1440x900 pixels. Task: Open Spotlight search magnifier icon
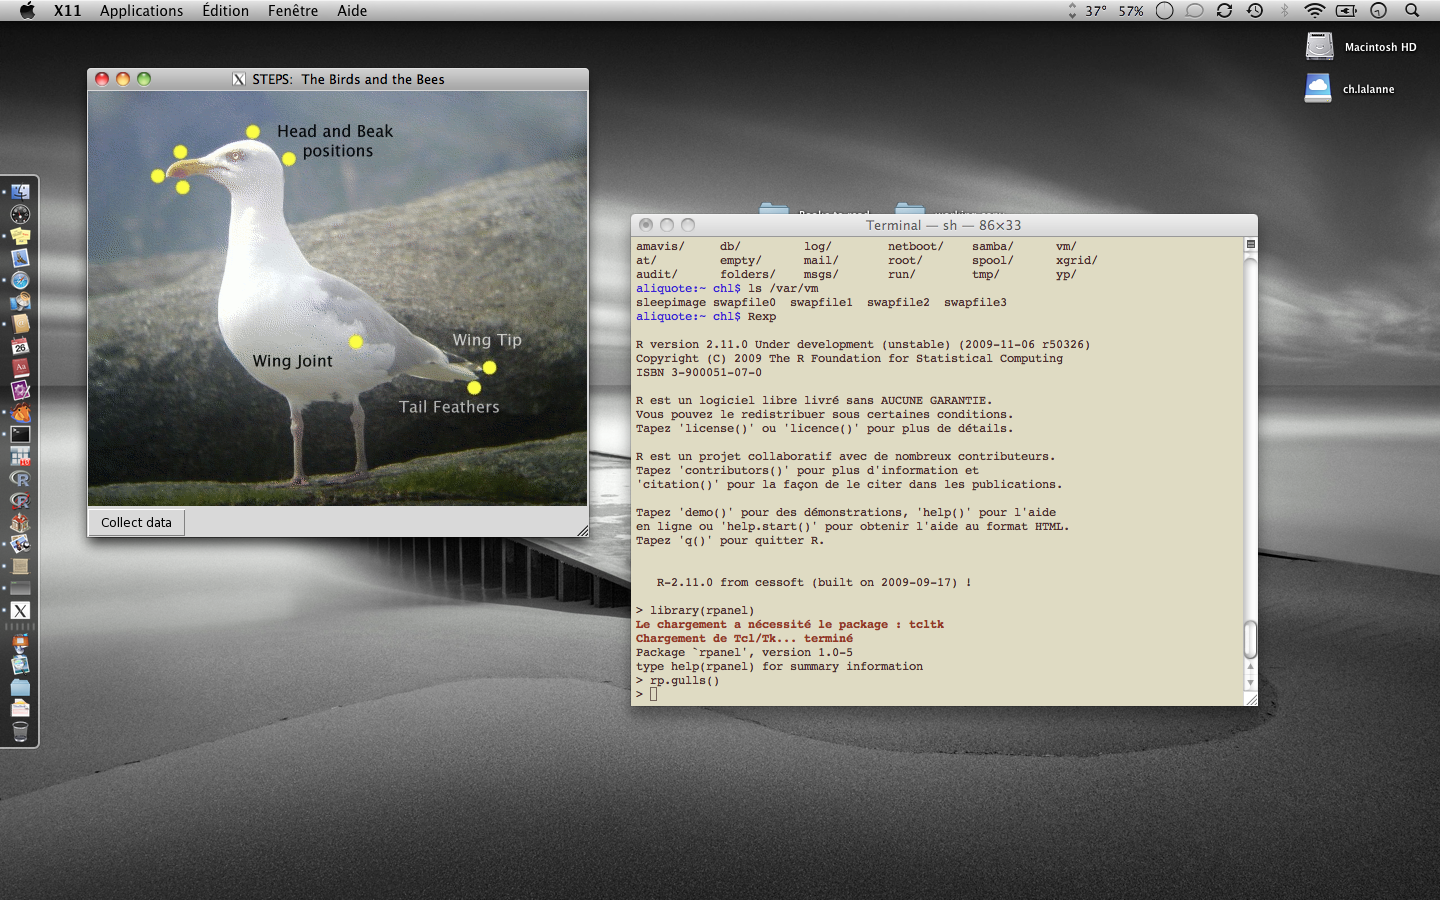1412,11
